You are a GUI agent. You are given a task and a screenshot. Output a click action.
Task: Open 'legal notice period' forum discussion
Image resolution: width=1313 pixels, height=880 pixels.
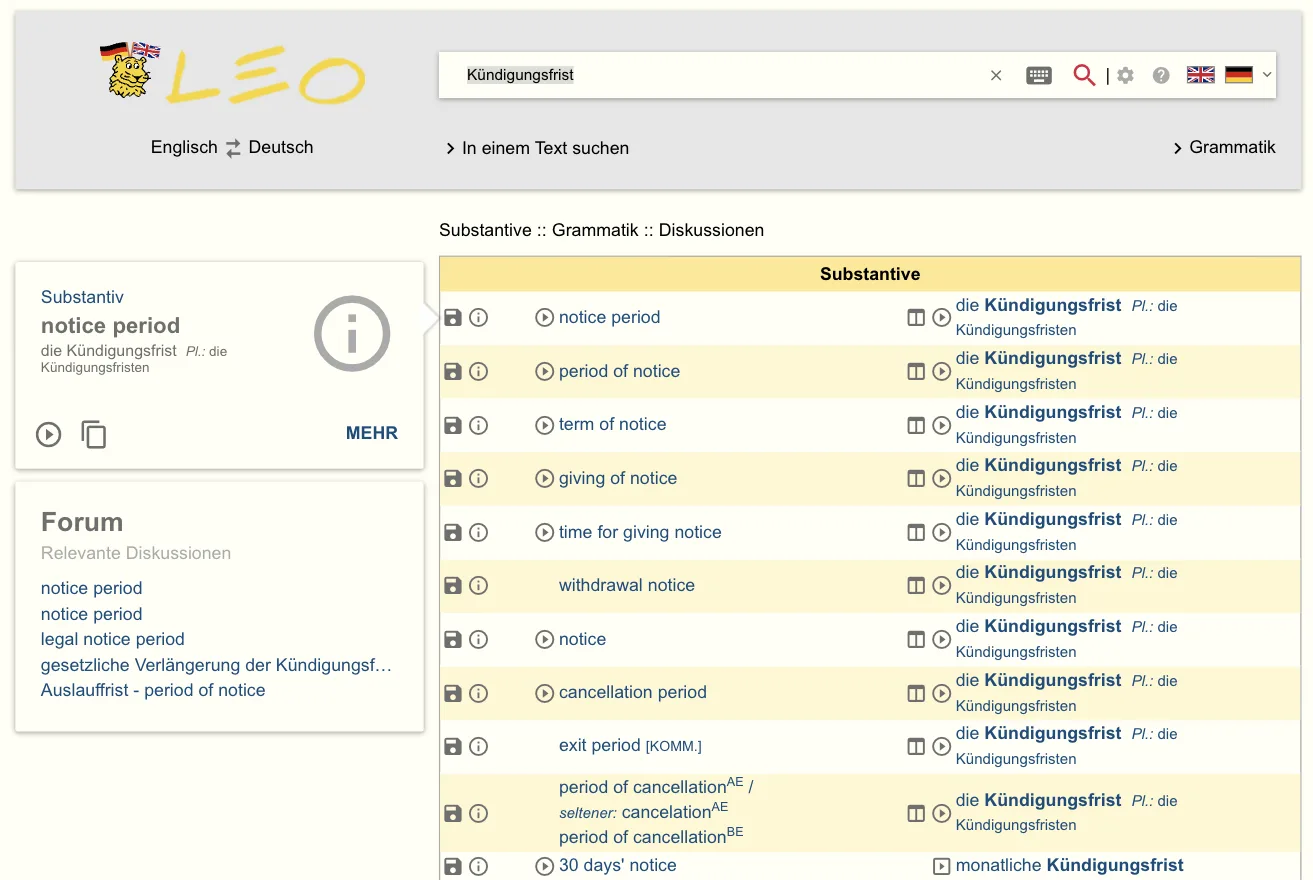[x=113, y=639]
